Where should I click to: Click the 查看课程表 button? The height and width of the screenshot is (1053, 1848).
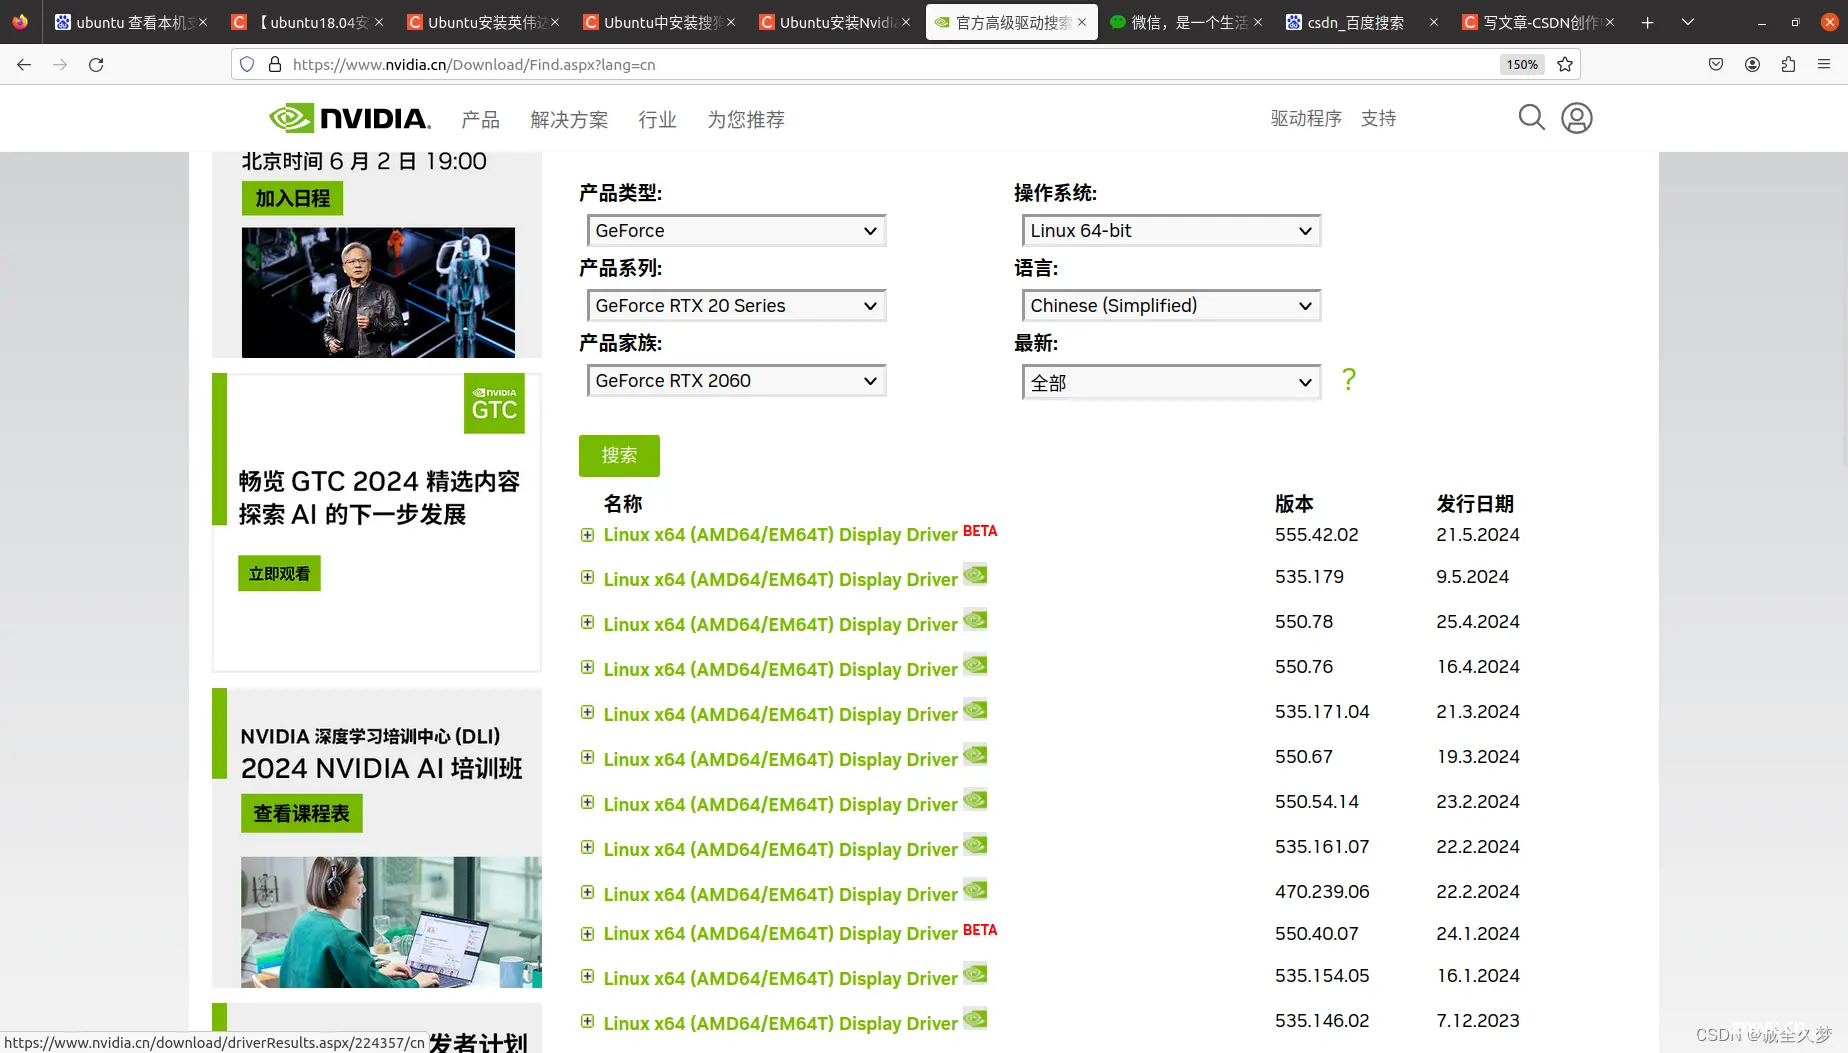pos(301,813)
